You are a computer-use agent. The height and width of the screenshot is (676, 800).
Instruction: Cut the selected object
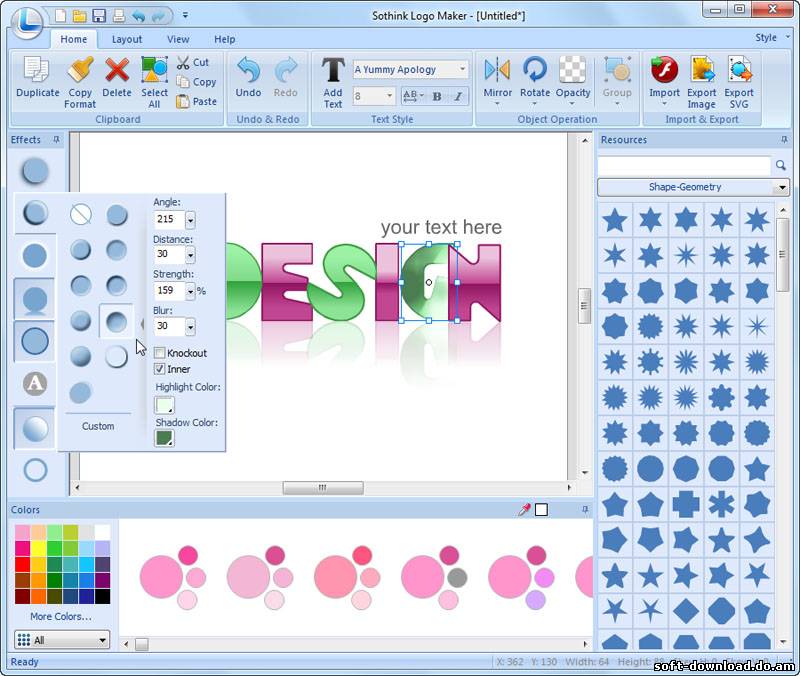[193, 62]
